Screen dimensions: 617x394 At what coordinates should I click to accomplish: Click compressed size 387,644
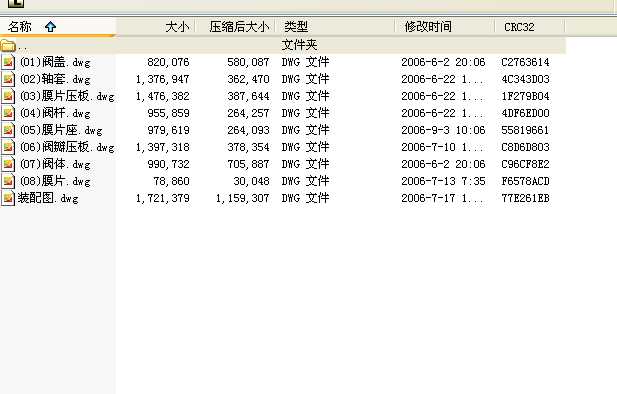point(248,96)
